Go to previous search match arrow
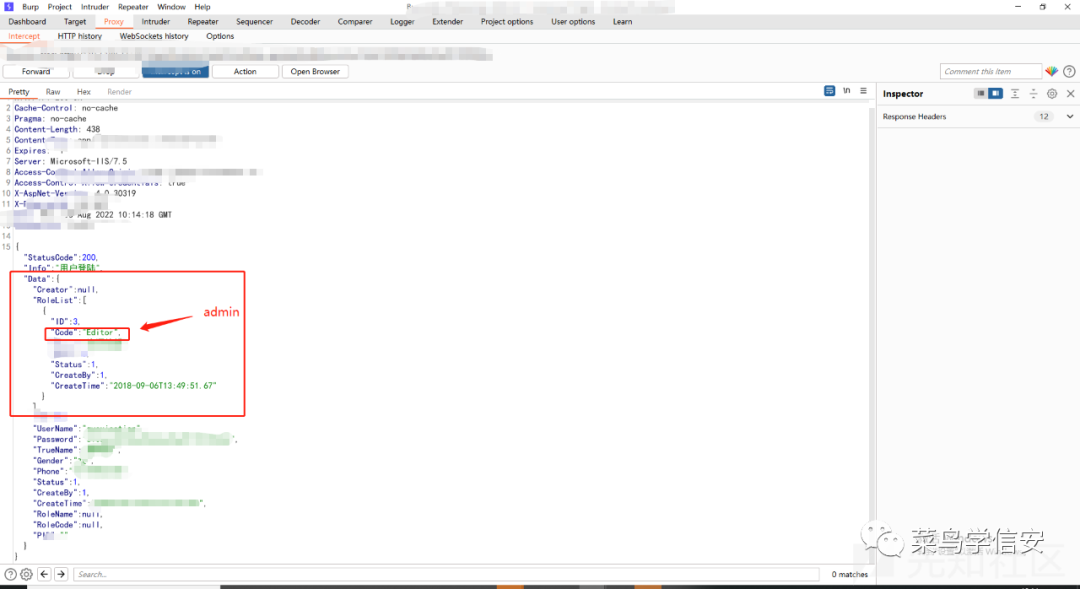This screenshot has width=1080, height=589. click(44, 574)
